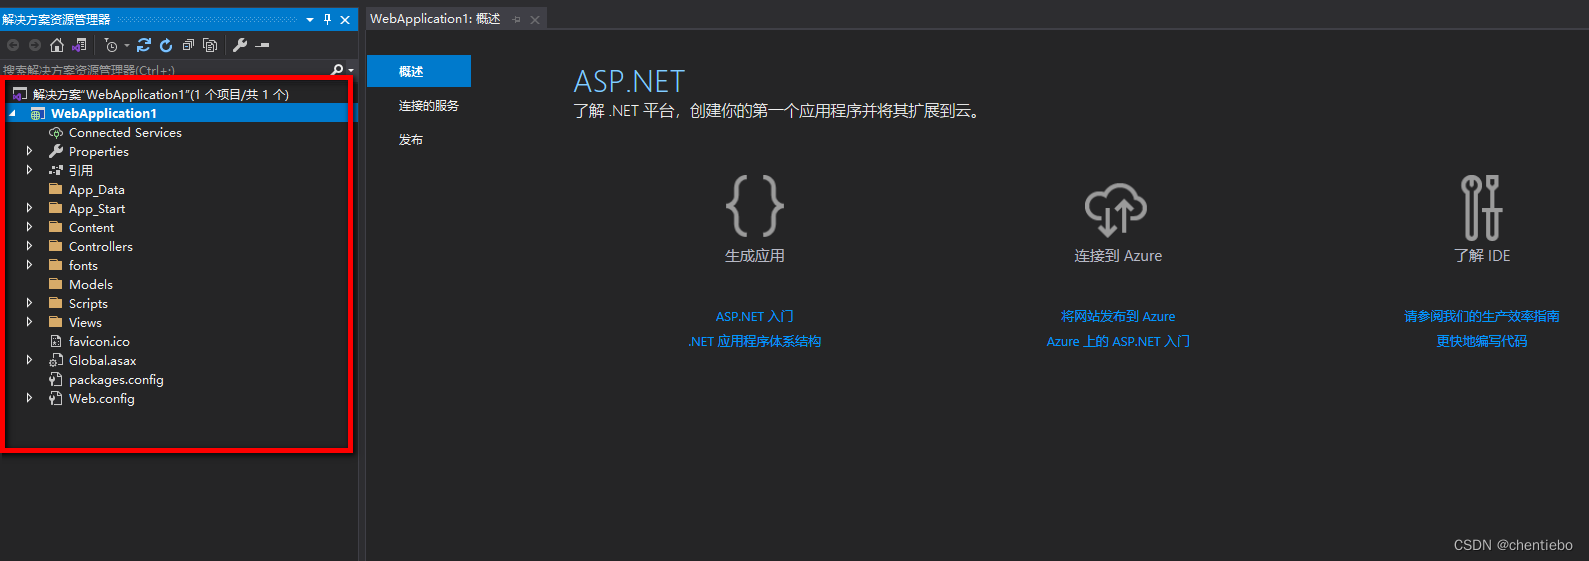The height and width of the screenshot is (561, 1589).
Task: Open the dropdown arrow beside the clock filter icon
Action: 127,46
